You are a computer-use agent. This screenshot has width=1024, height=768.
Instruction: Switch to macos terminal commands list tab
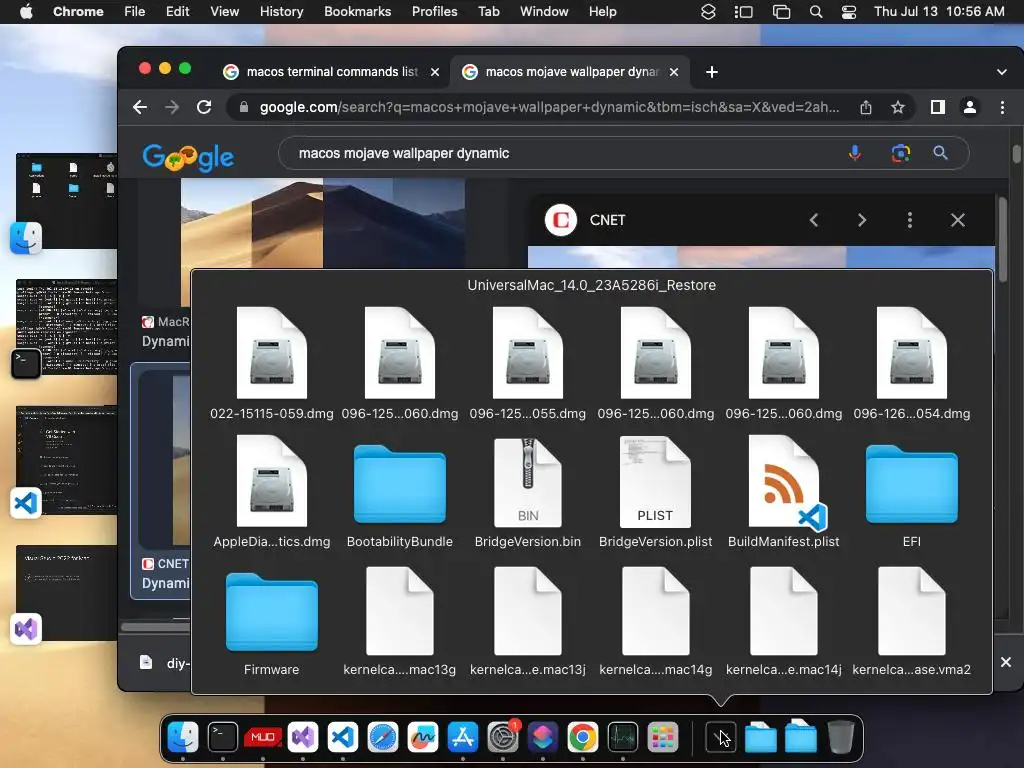pos(330,72)
